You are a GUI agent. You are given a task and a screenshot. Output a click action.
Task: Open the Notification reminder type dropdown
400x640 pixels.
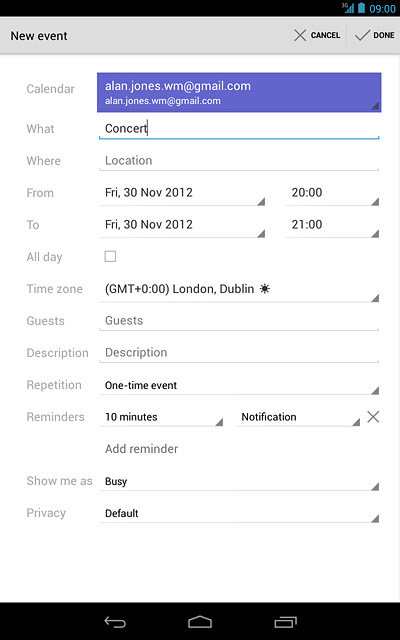click(x=298, y=417)
